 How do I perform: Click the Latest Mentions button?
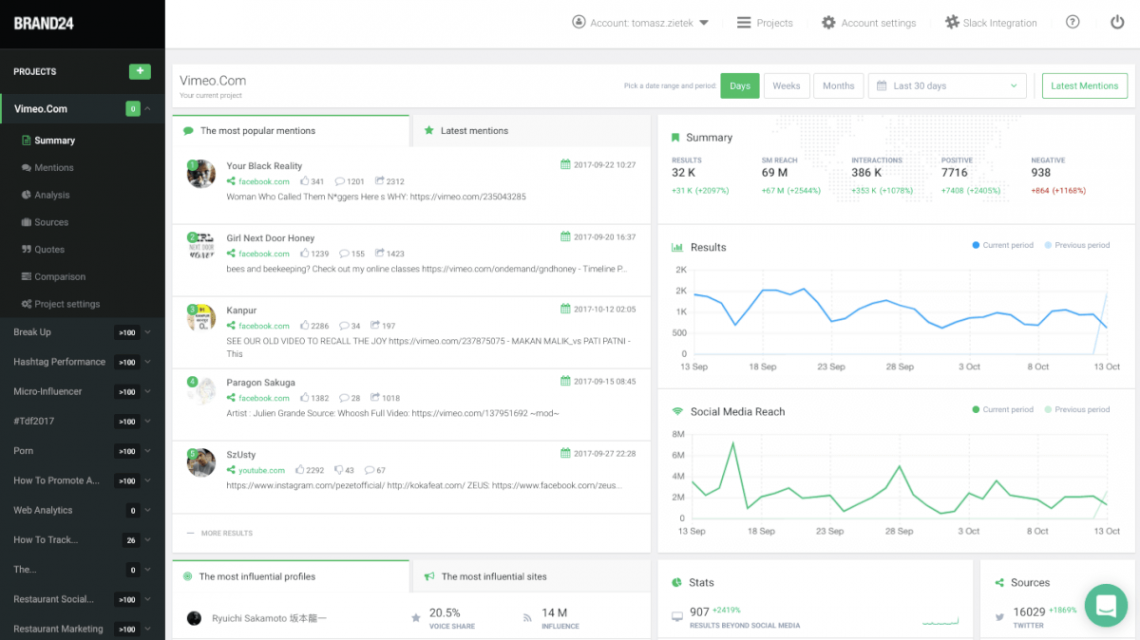(1084, 86)
